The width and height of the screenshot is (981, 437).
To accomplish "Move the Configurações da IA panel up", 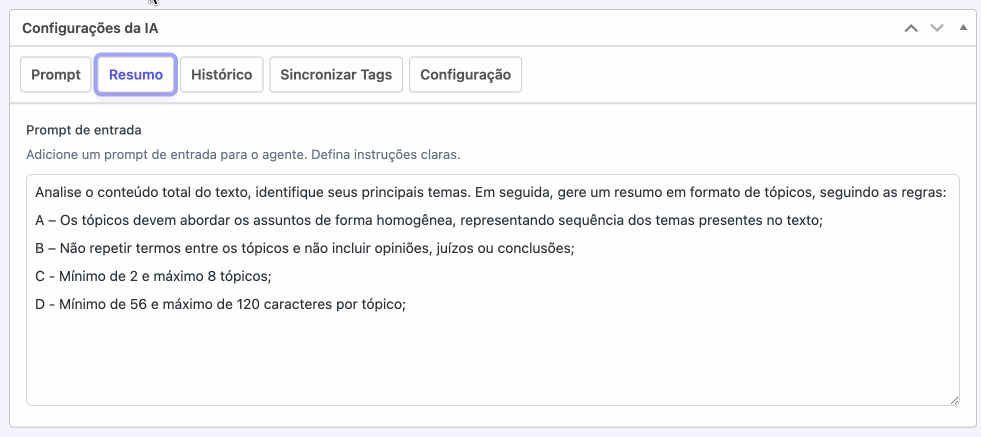I will click(x=910, y=28).
